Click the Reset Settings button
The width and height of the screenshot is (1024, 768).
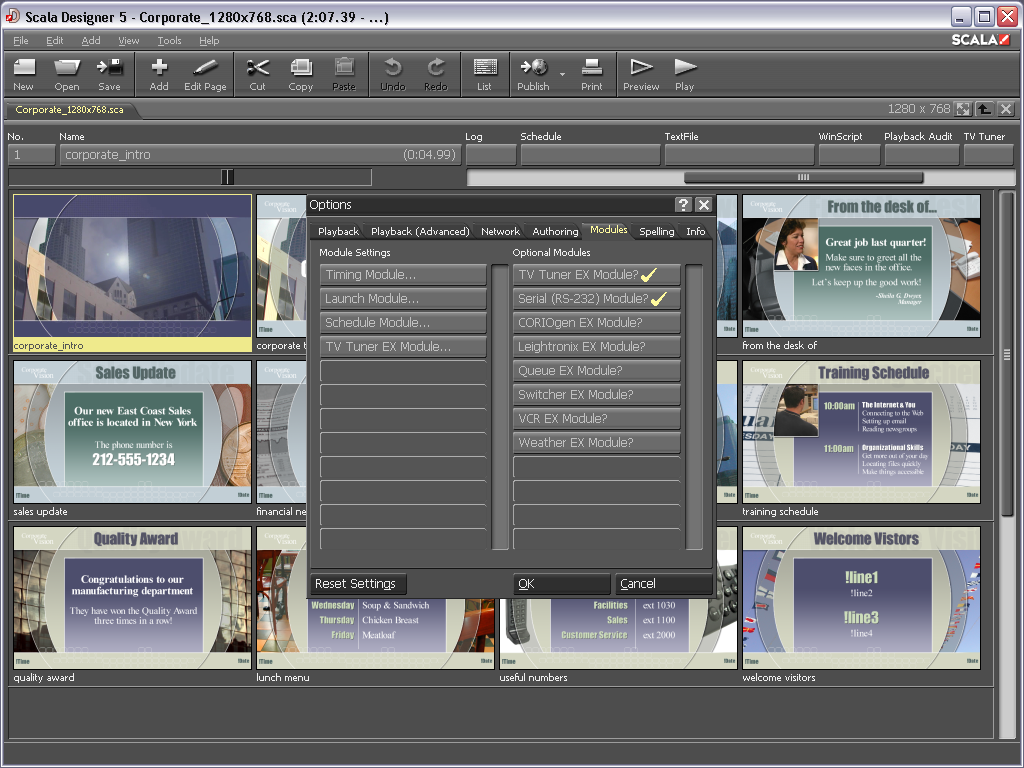click(358, 584)
